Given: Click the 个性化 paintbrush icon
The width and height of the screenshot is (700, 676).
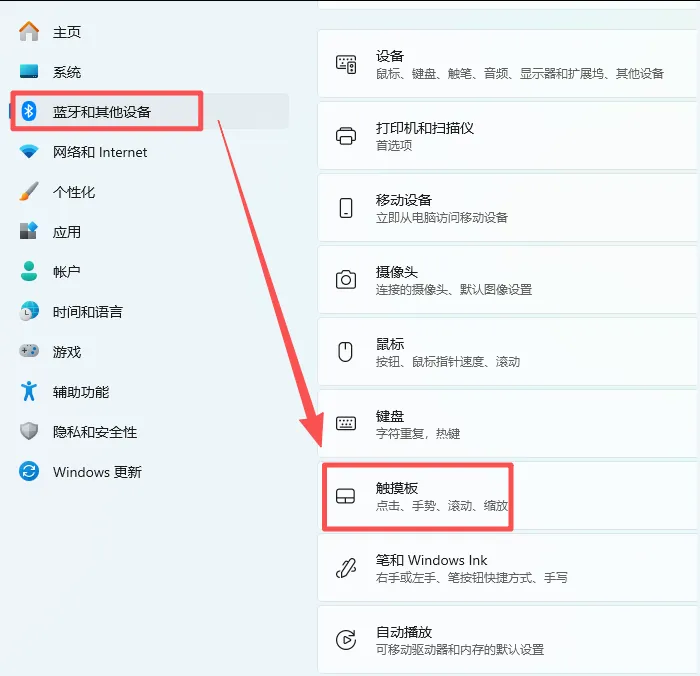Looking at the screenshot, I should pos(29,191).
